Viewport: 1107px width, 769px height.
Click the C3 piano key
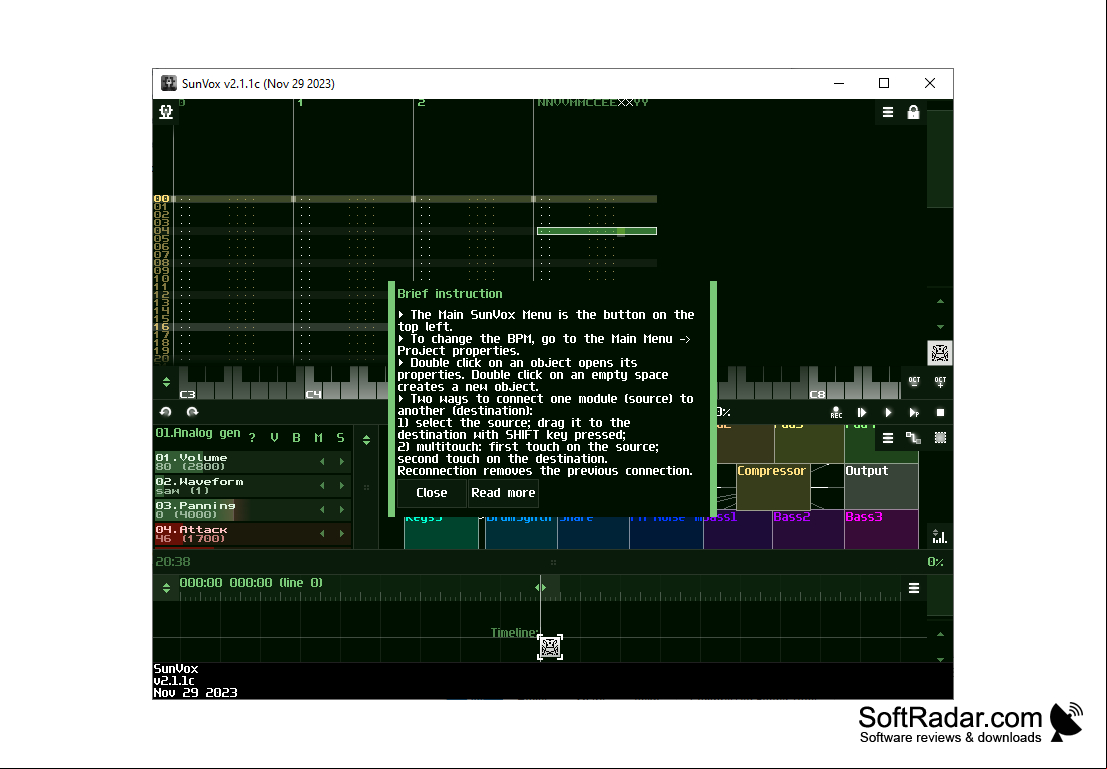coord(188,393)
